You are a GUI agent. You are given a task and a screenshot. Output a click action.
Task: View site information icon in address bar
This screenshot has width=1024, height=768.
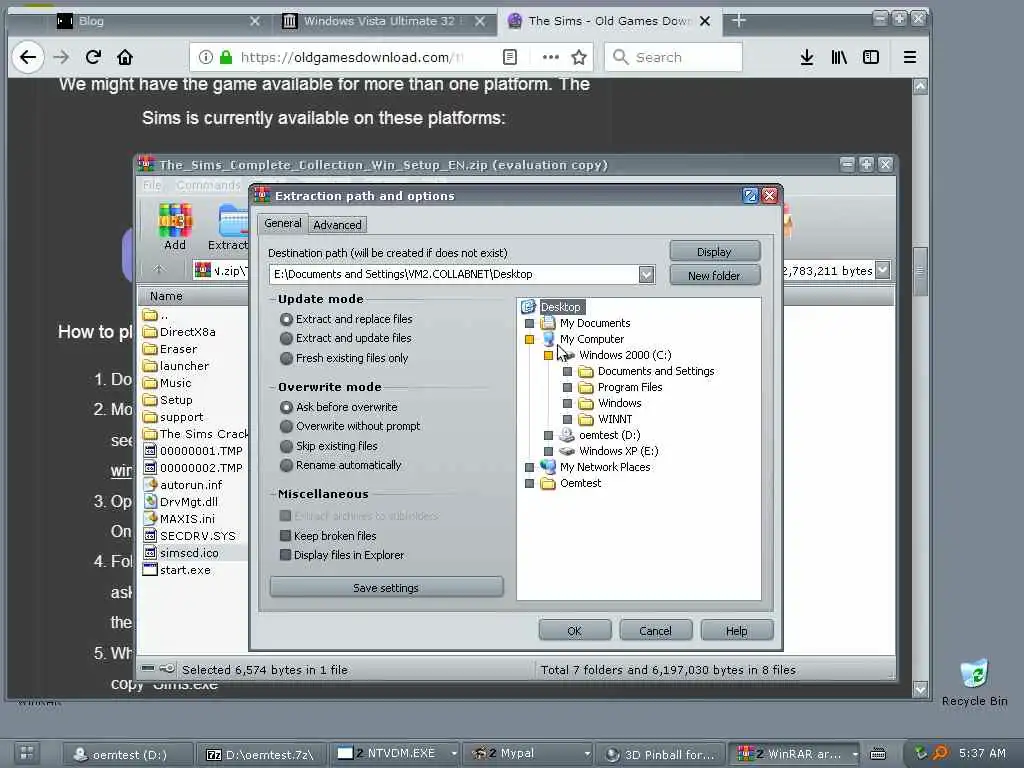click(x=206, y=57)
